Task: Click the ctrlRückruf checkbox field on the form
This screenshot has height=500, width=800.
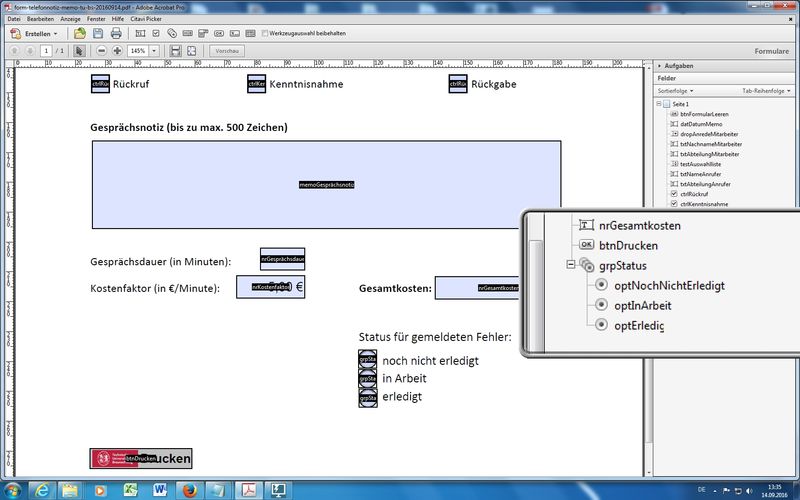Action: click(100, 85)
